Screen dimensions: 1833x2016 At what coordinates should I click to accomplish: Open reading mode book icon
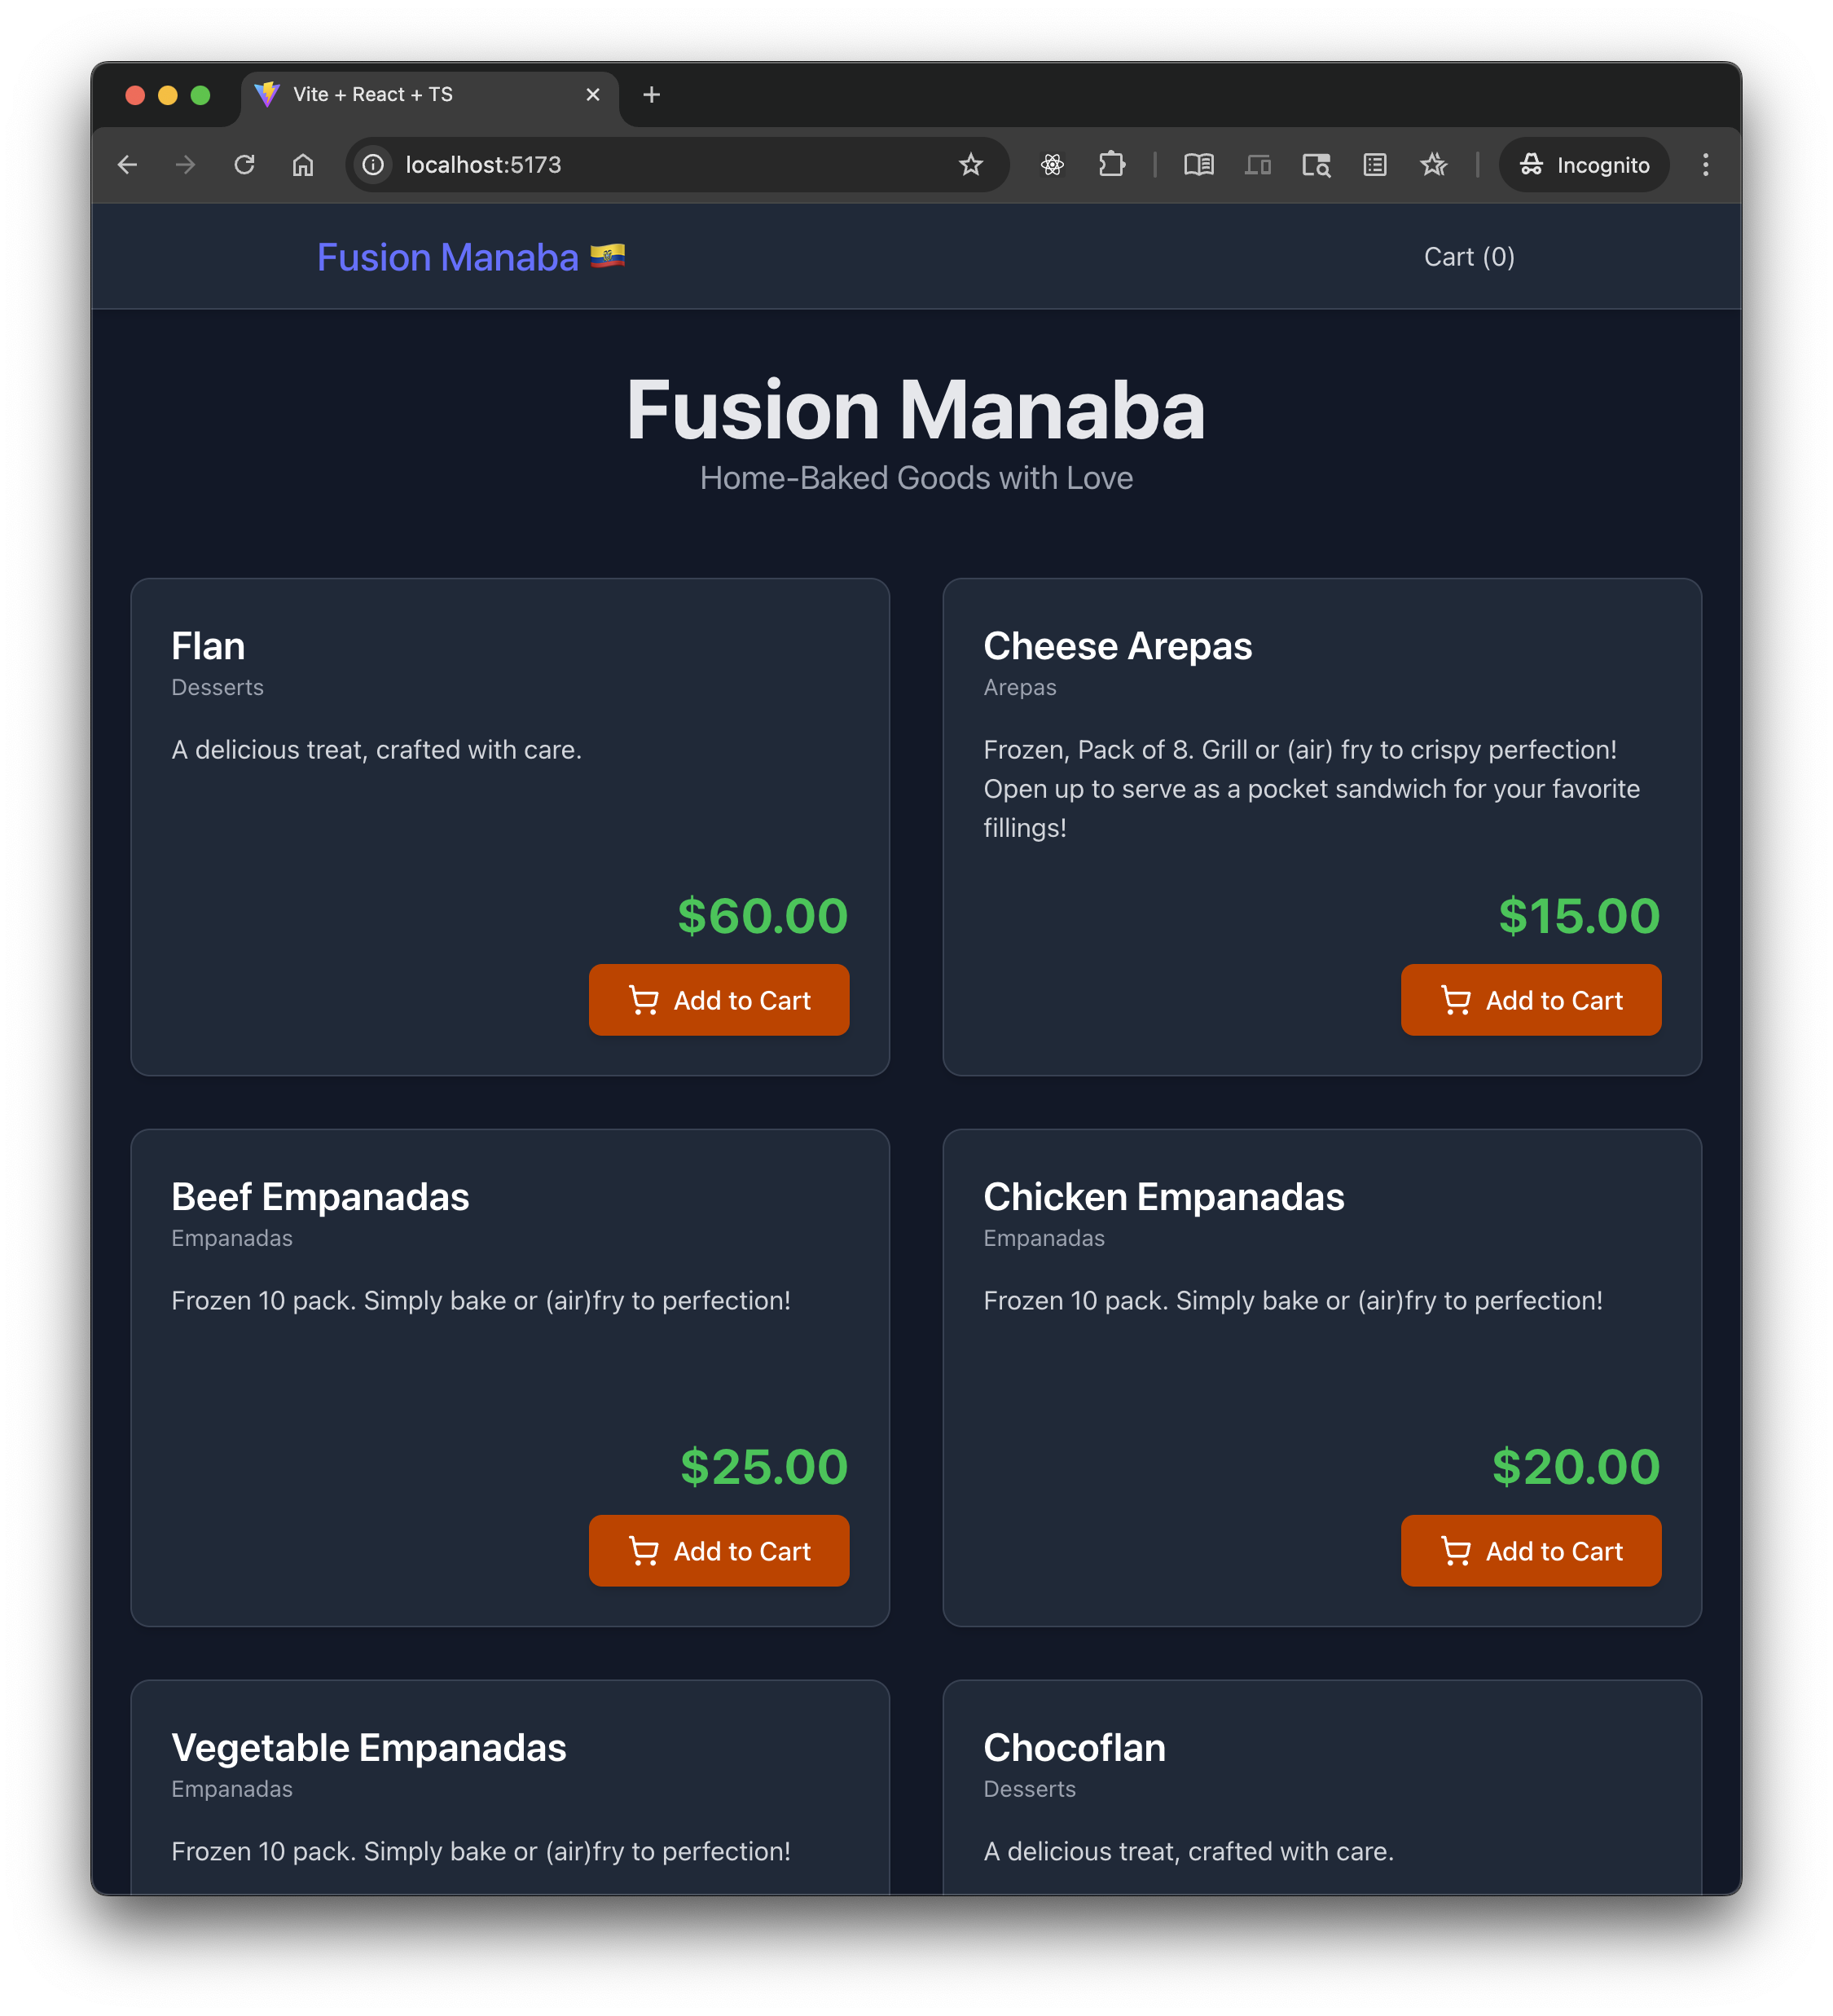pos(1198,165)
